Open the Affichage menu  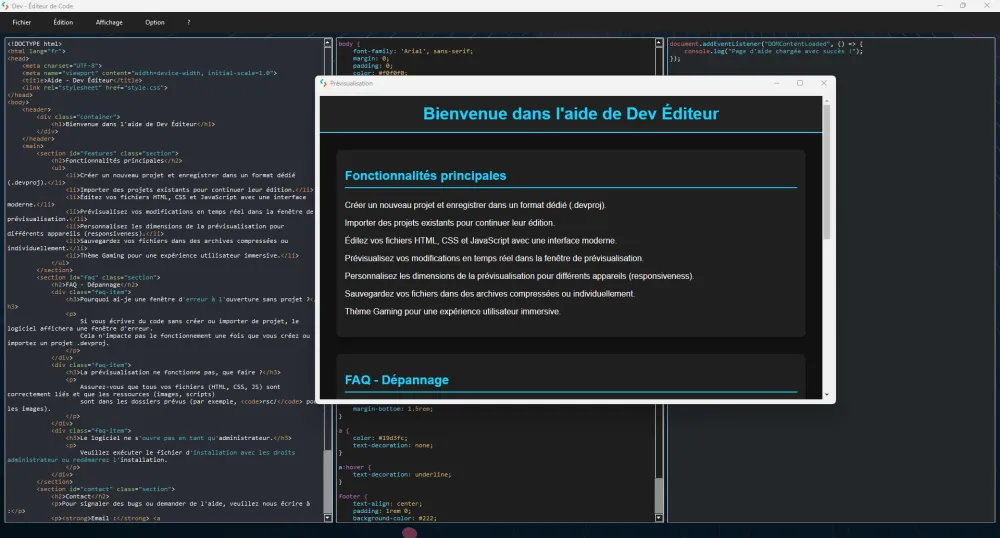[x=109, y=22]
